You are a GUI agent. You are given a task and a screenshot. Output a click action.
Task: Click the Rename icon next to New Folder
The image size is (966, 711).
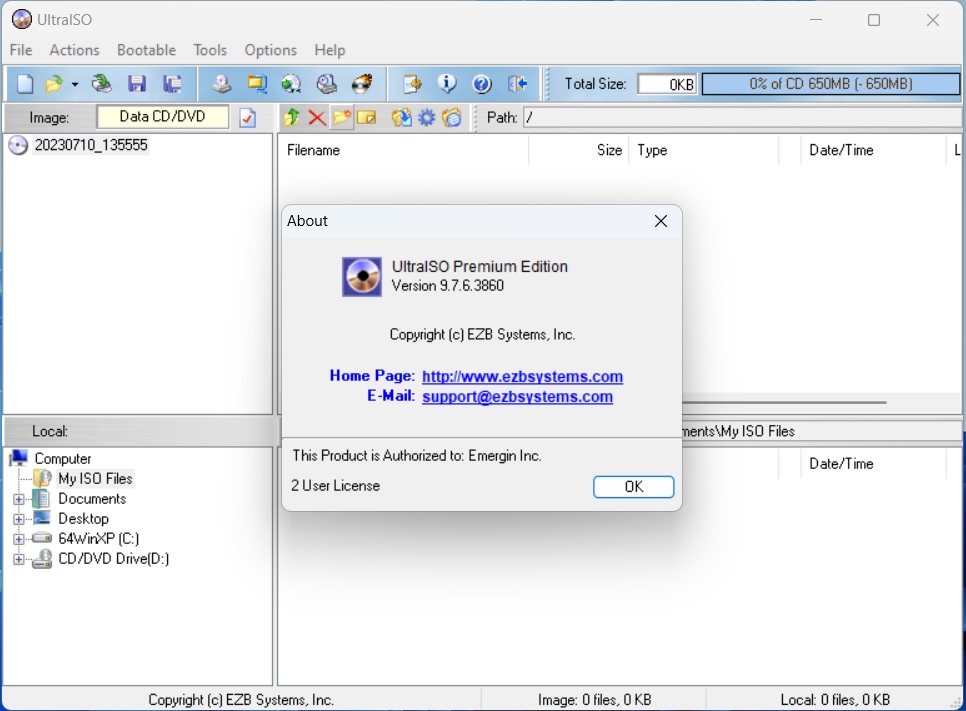(367, 117)
